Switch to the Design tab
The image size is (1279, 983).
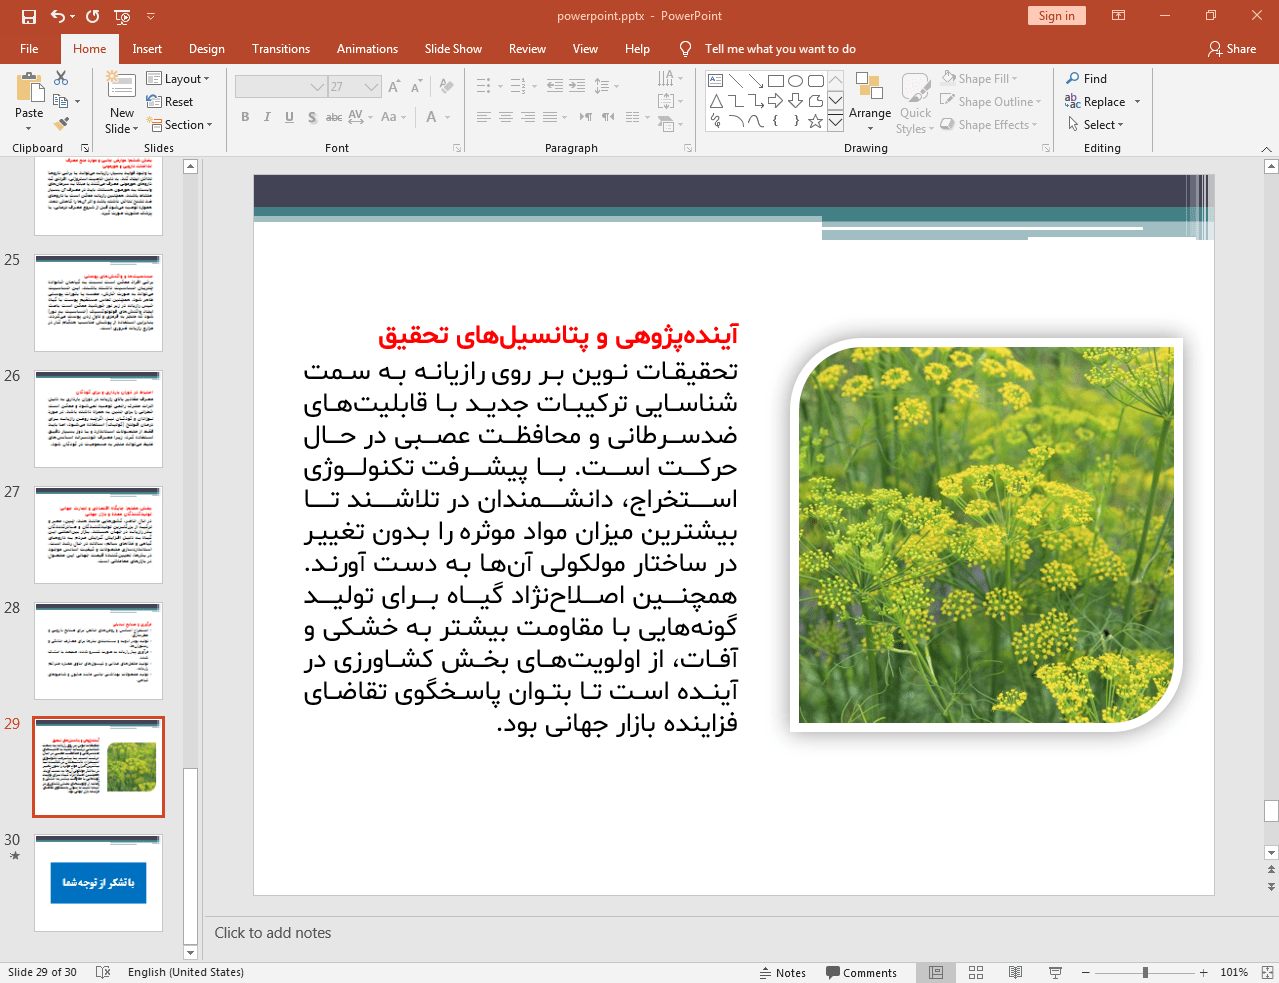click(206, 49)
